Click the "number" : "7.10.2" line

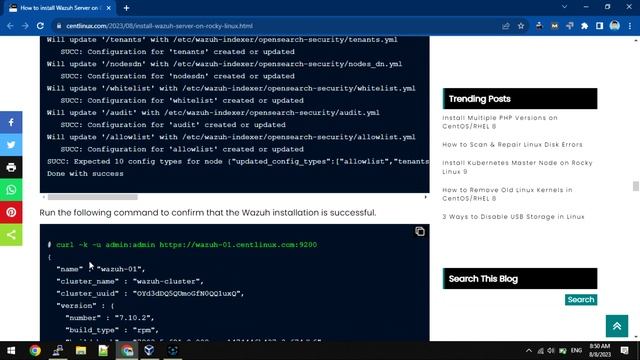coord(109,318)
